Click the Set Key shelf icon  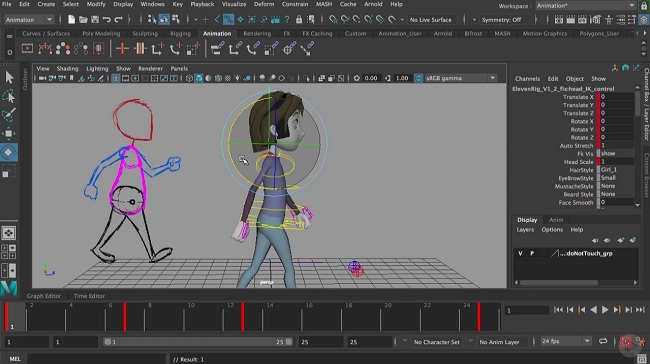pos(122,49)
